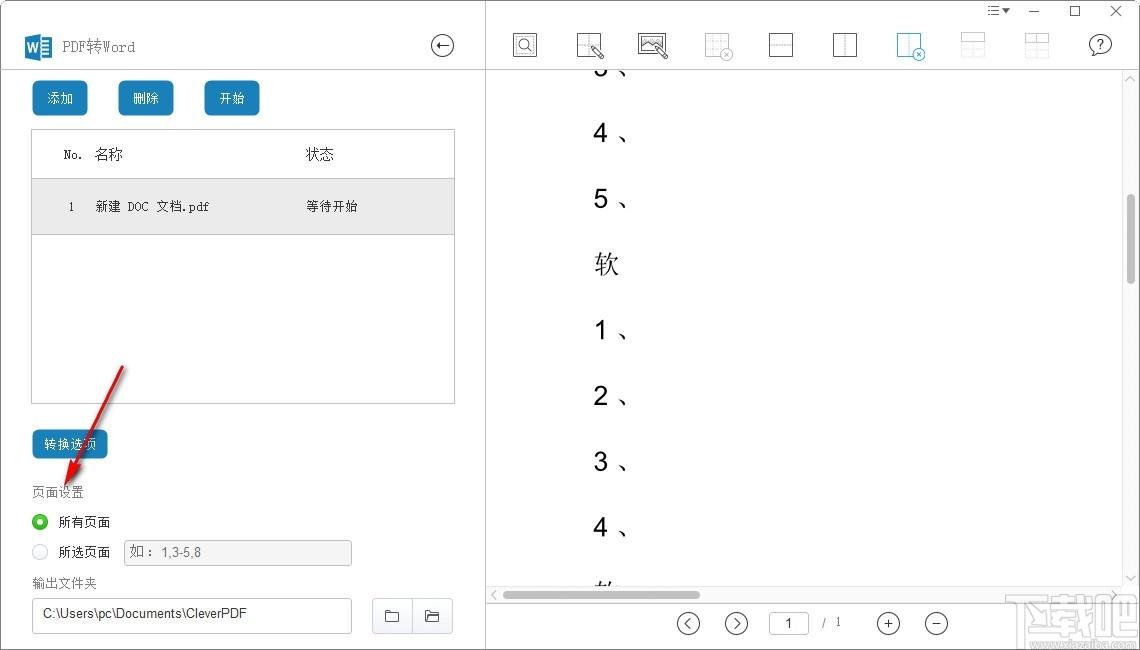Go to next page arrow
1140x650 pixels.
tap(736, 623)
